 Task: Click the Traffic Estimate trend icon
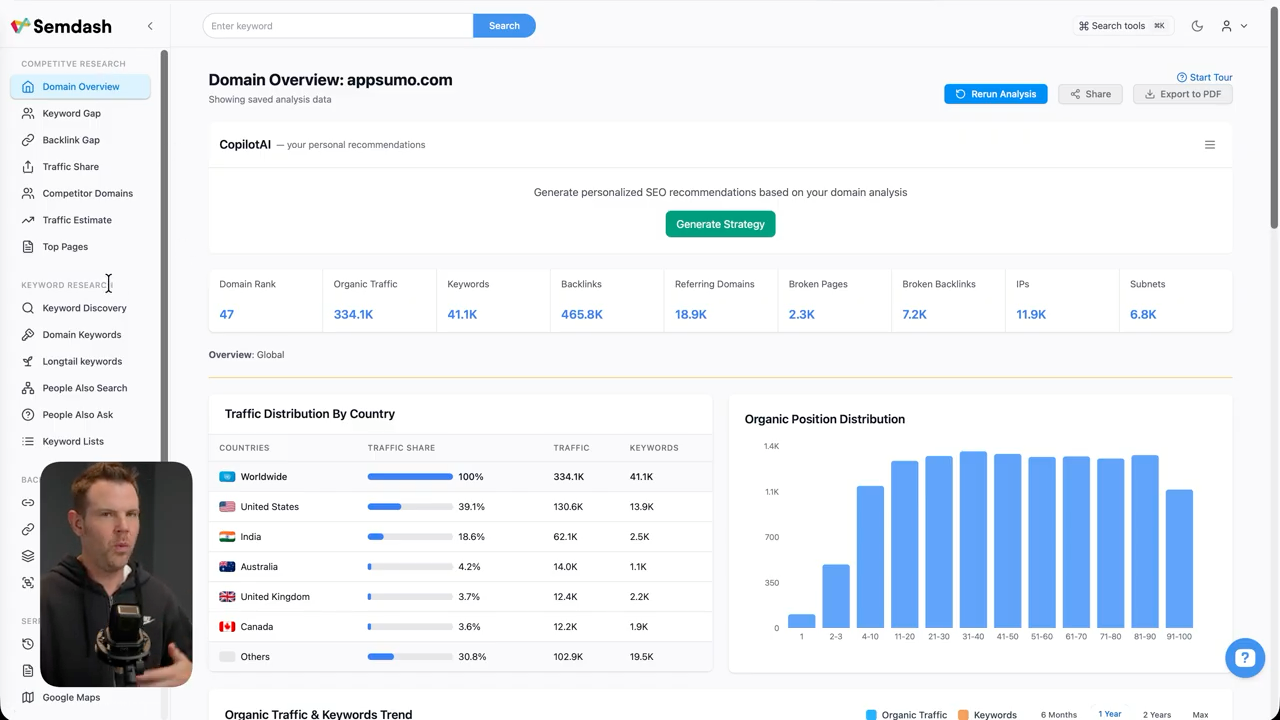pos(28,220)
